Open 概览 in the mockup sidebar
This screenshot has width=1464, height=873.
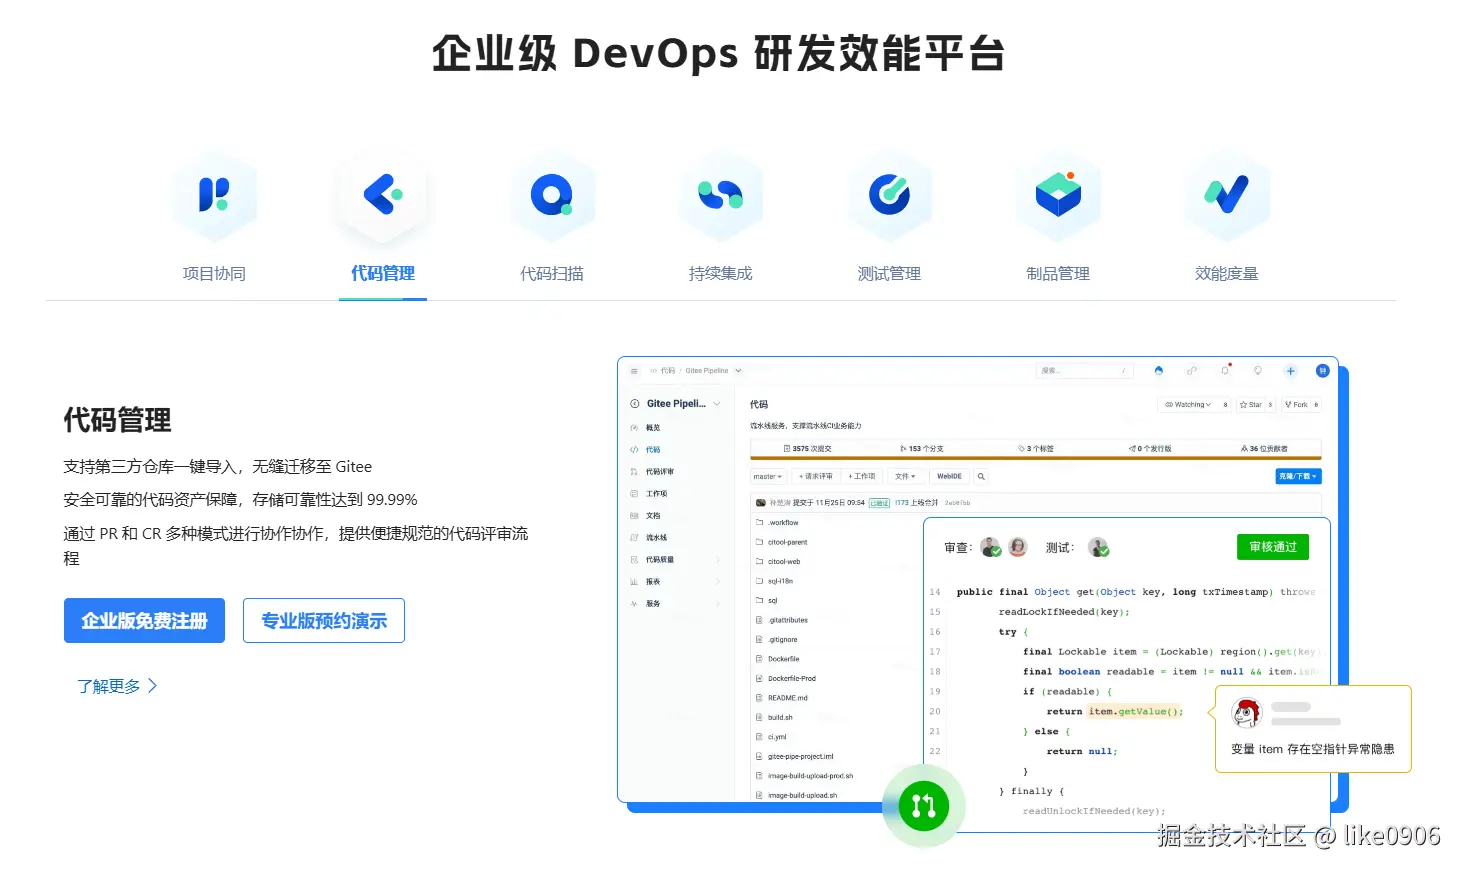coord(653,428)
